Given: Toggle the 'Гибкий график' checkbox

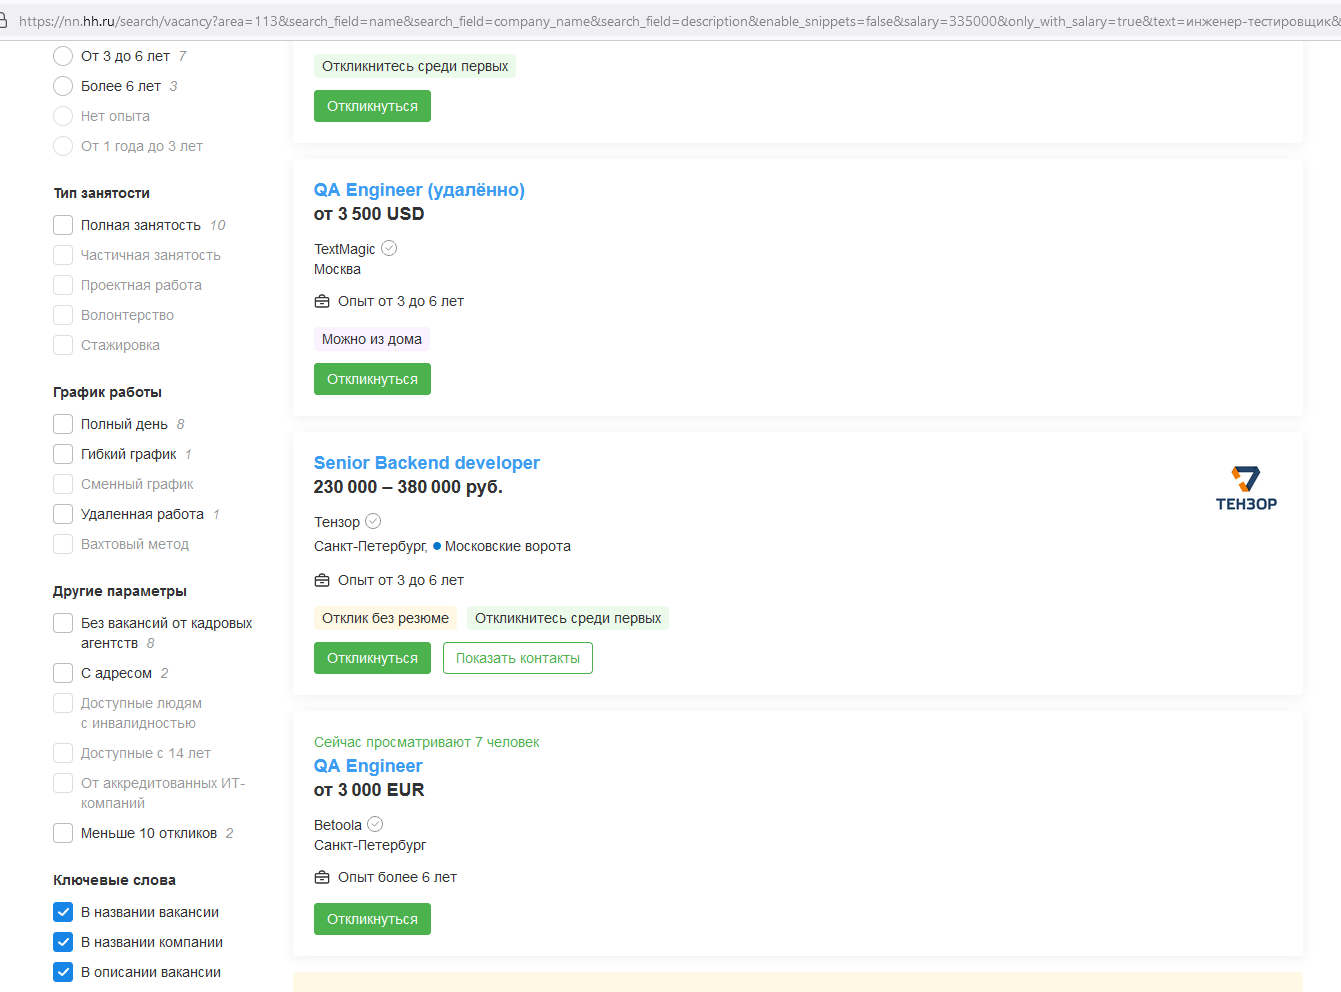Looking at the screenshot, I should tap(63, 454).
